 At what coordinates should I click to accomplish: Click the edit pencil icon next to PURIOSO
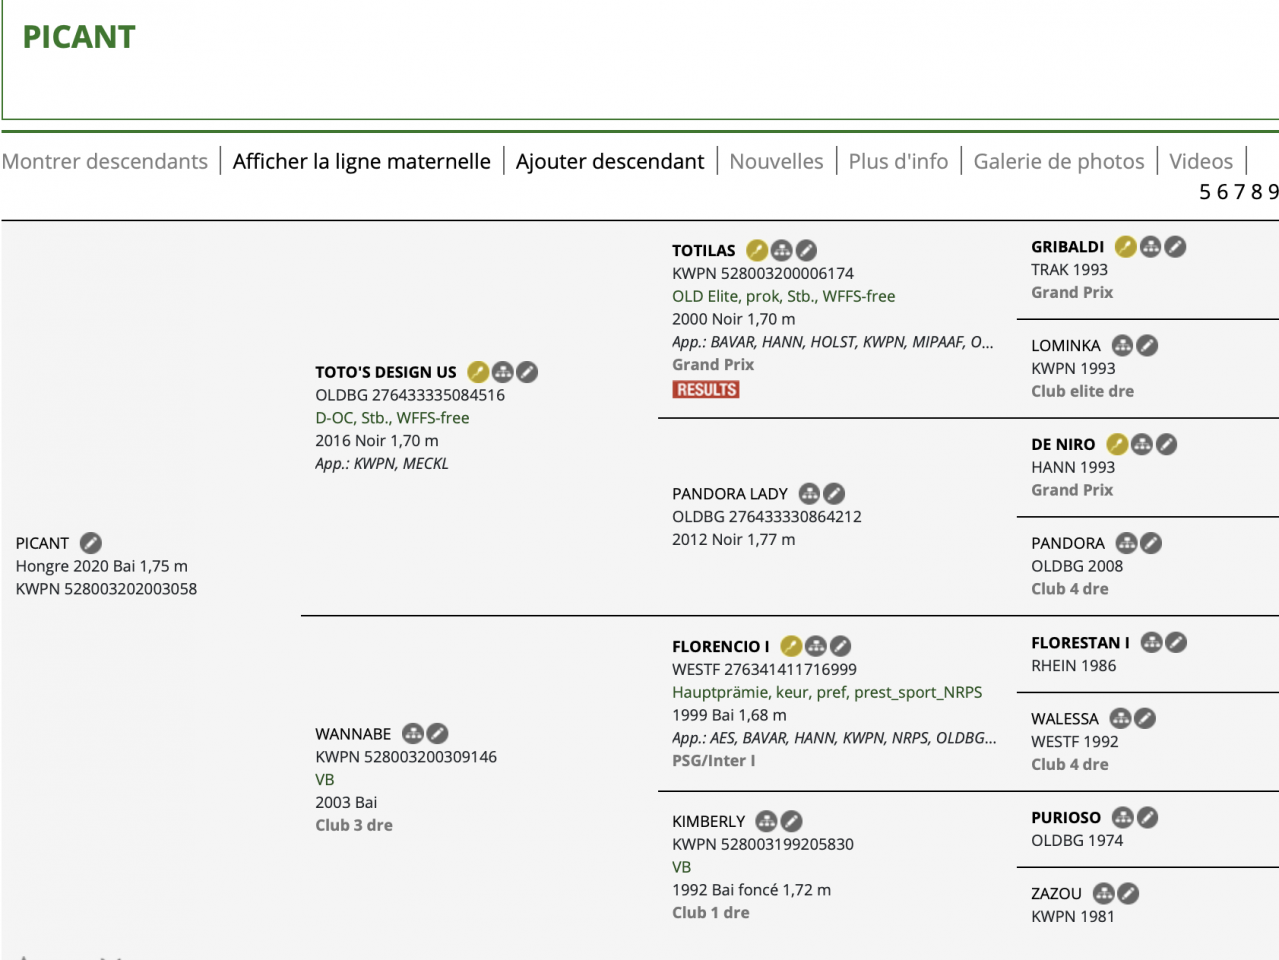(x=1148, y=817)
